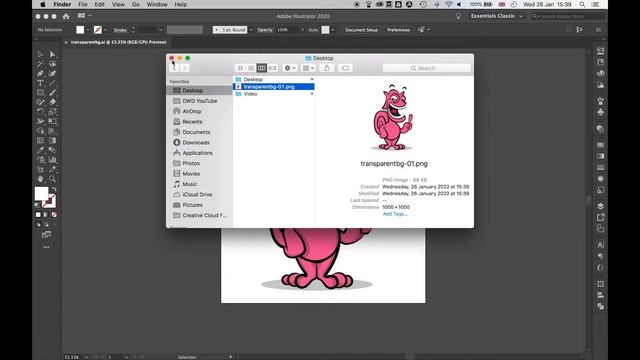Select the Gradient tool
This screenshot has width=640, height=360.
coord(52,140)
